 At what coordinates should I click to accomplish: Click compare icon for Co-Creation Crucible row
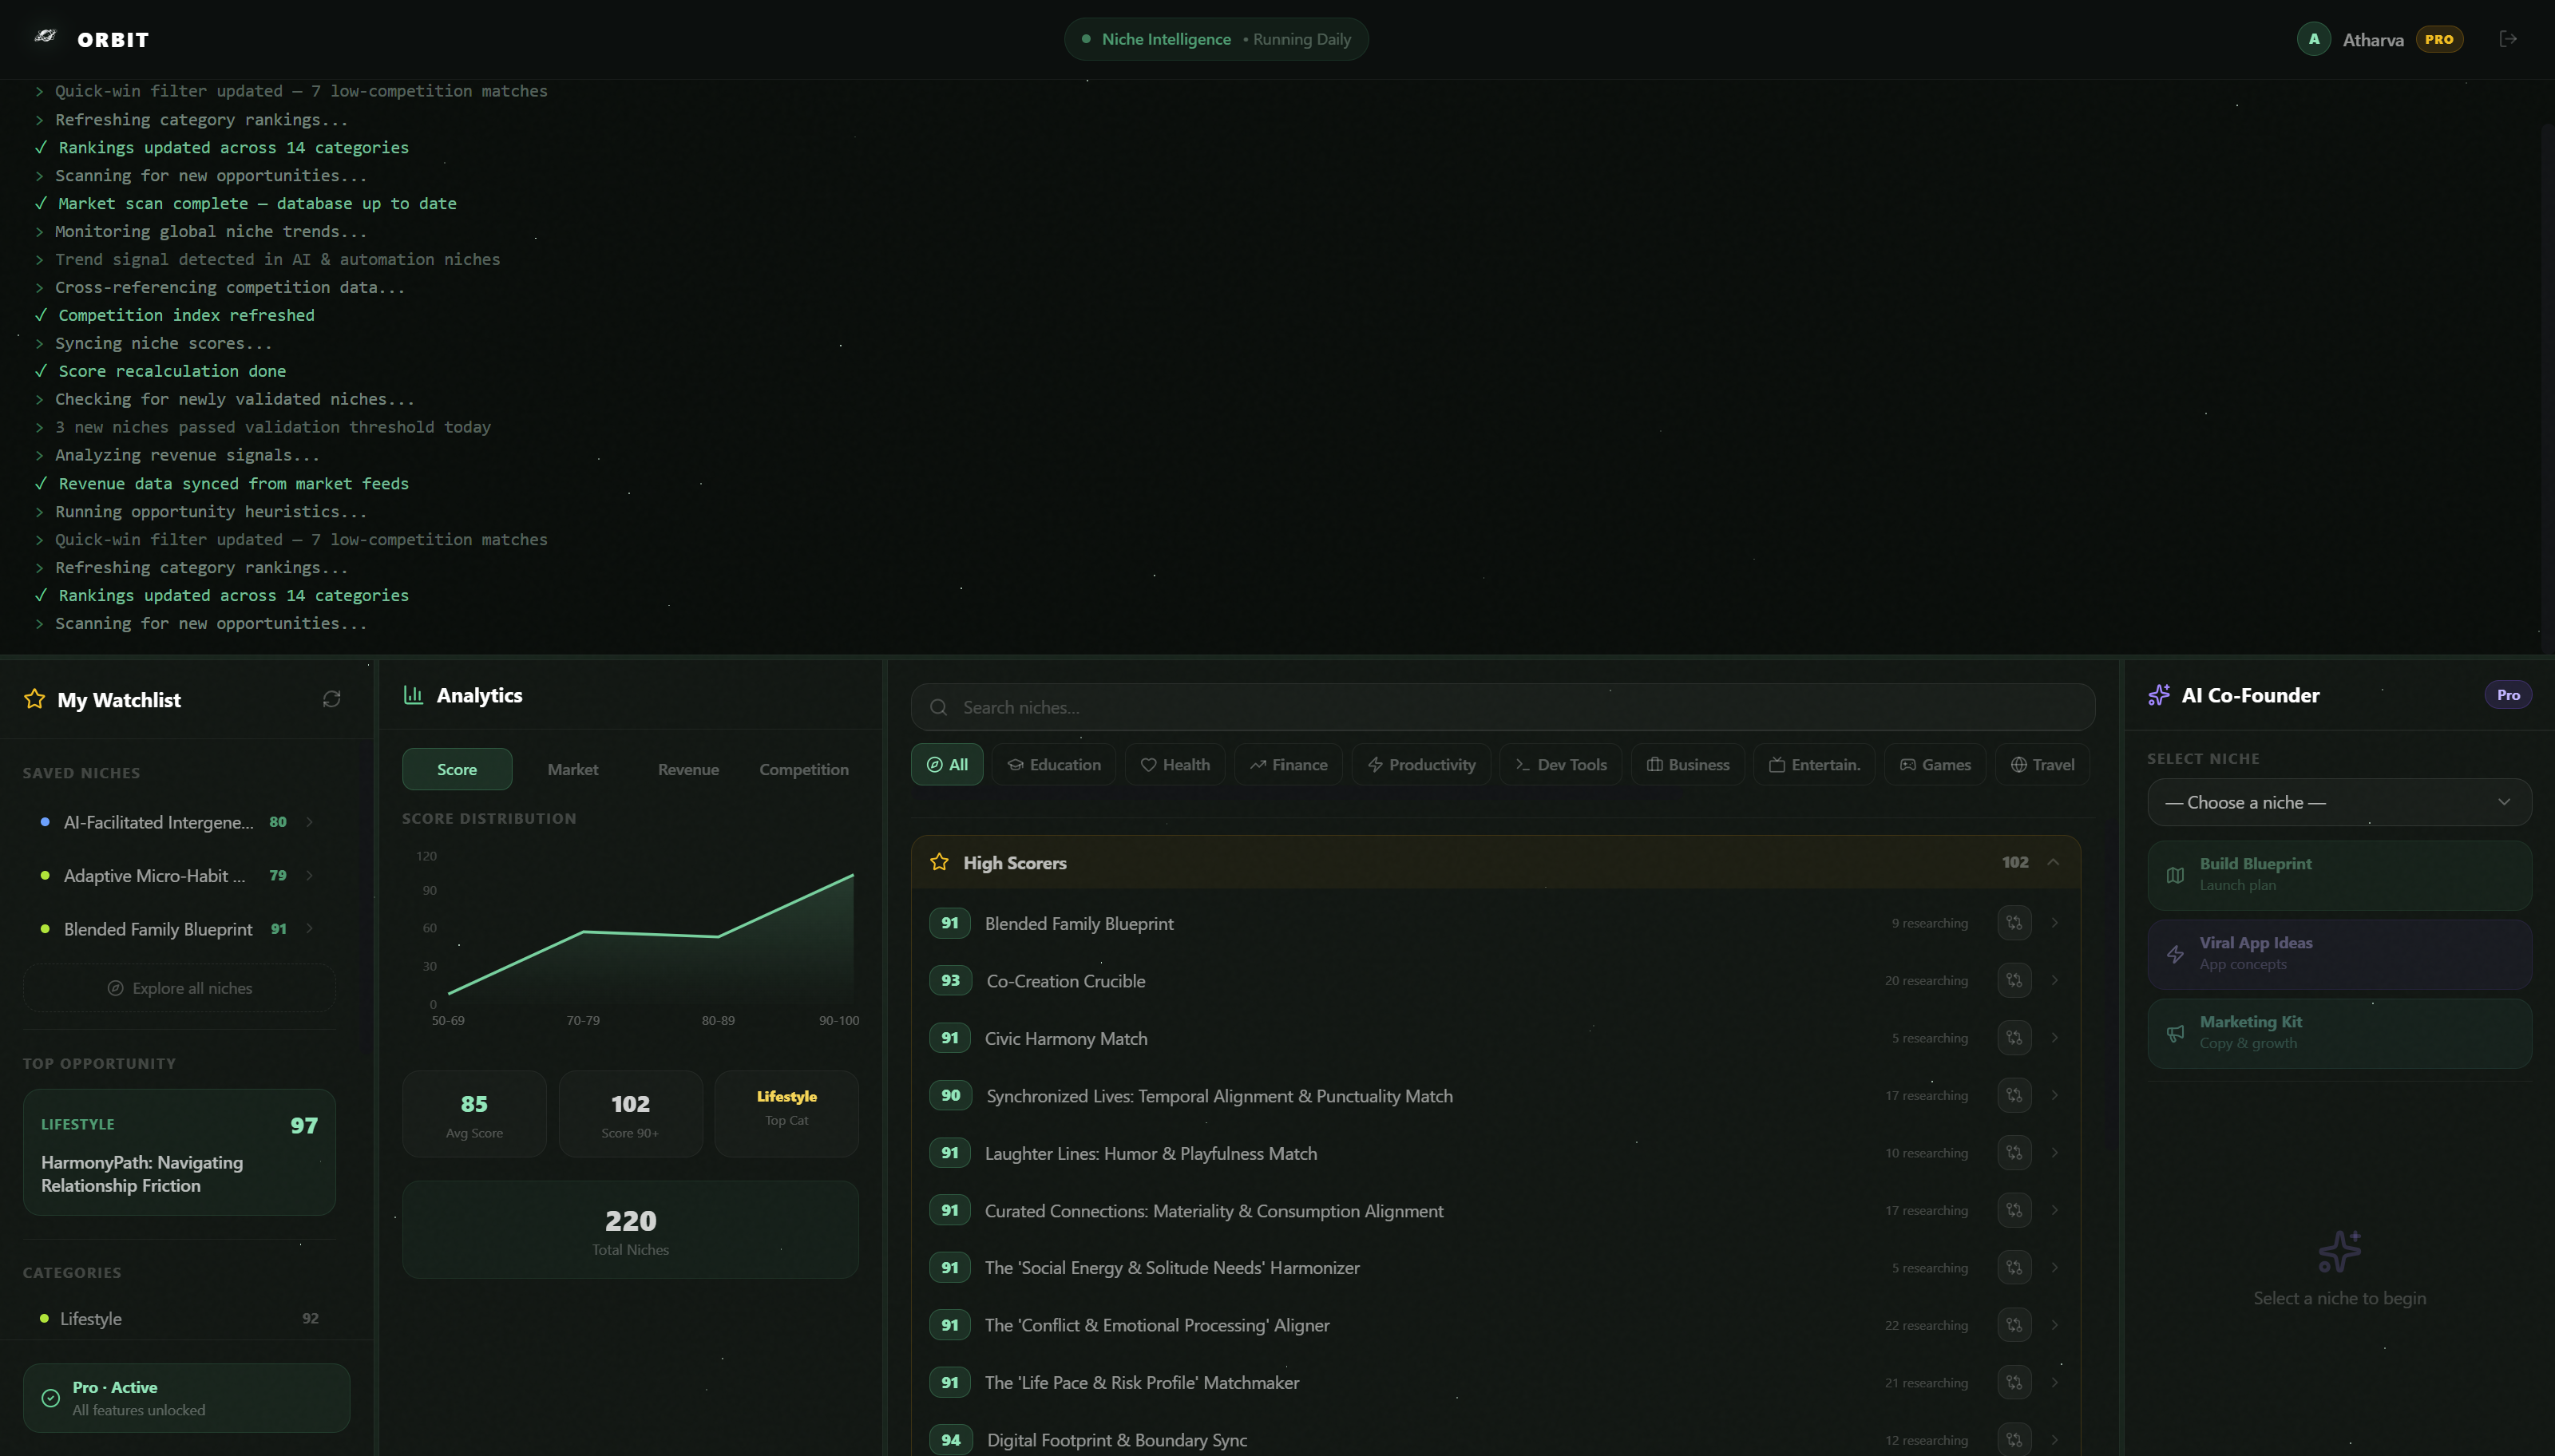pos(2014,980)
